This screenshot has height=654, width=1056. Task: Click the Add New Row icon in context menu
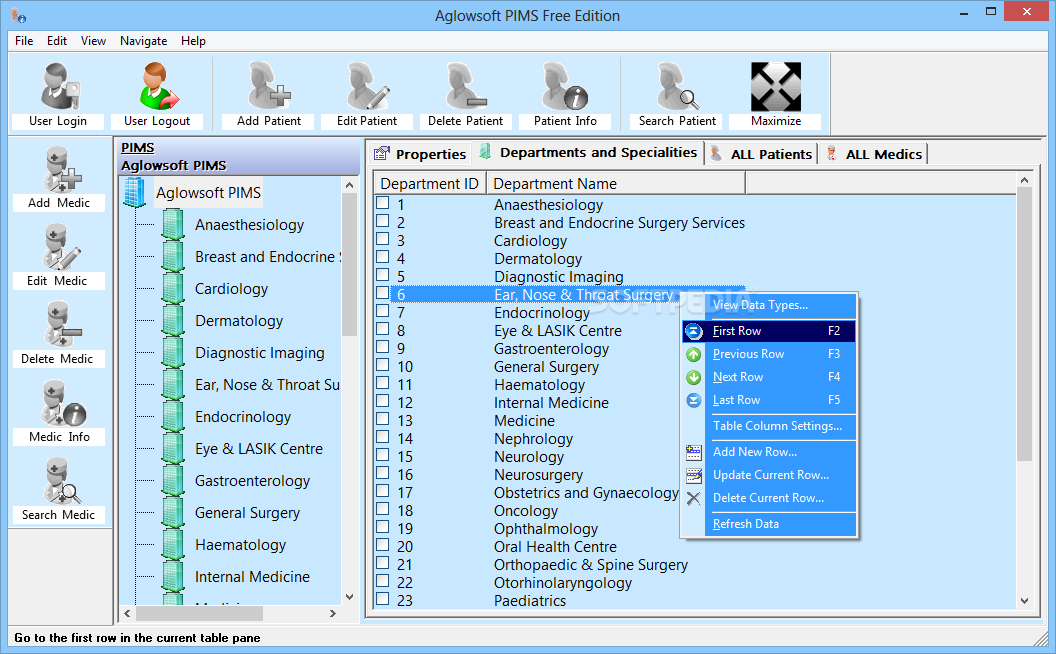(x=694, y=452)
